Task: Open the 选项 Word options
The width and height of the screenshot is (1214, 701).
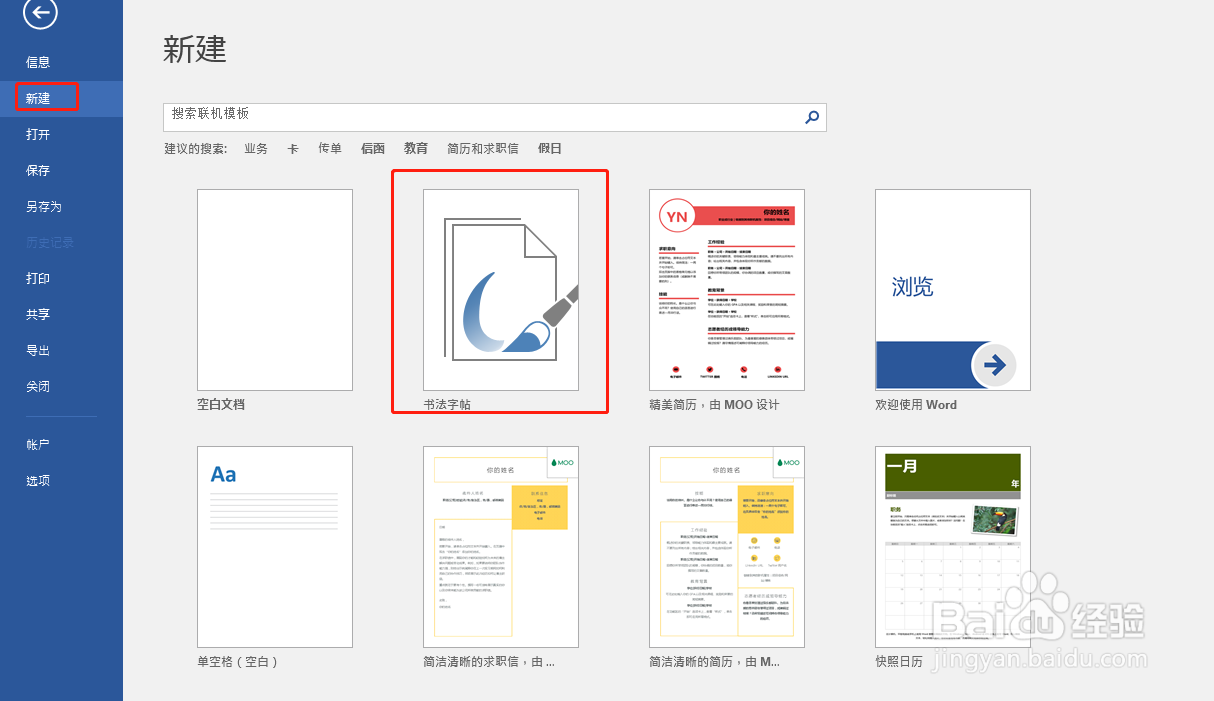Action: (38, 479)
